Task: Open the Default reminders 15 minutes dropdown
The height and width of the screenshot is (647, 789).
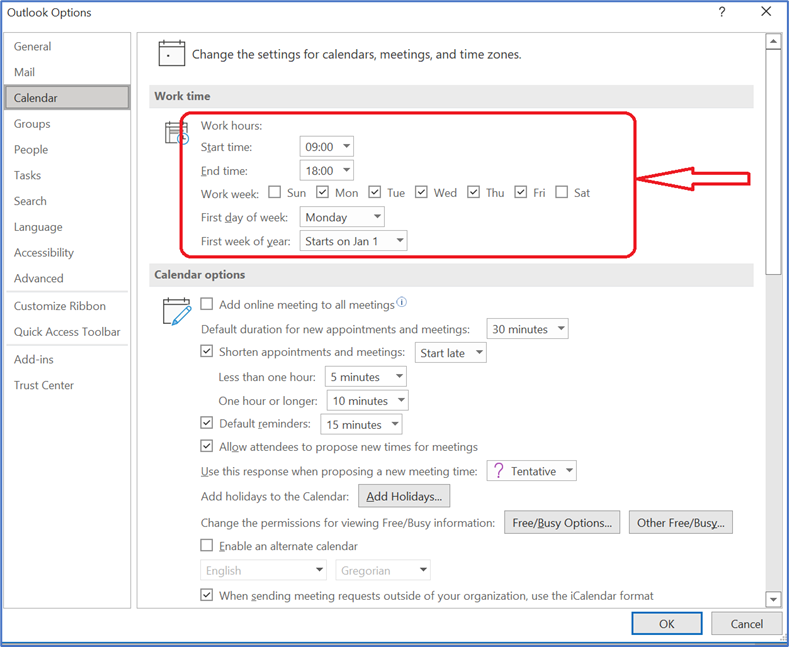Action: [361, 425]
